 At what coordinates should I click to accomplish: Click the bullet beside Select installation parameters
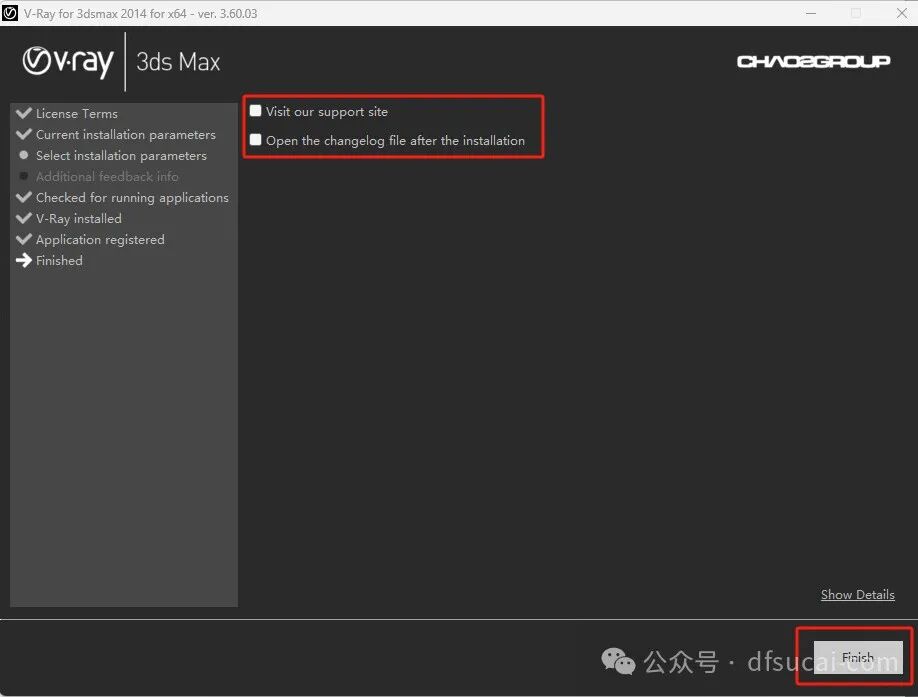(x=23, y=155)
